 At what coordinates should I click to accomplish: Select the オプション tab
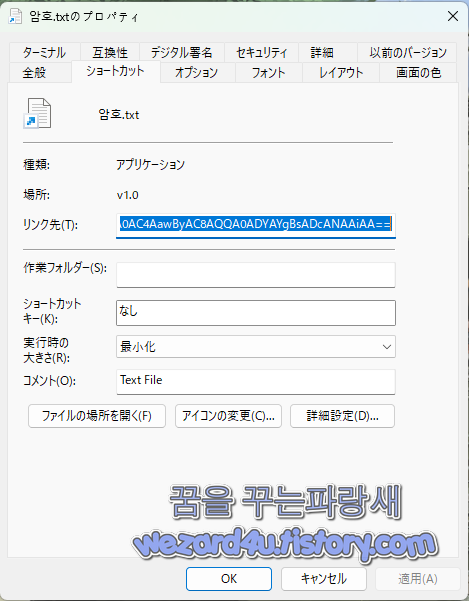pos(197,72)
